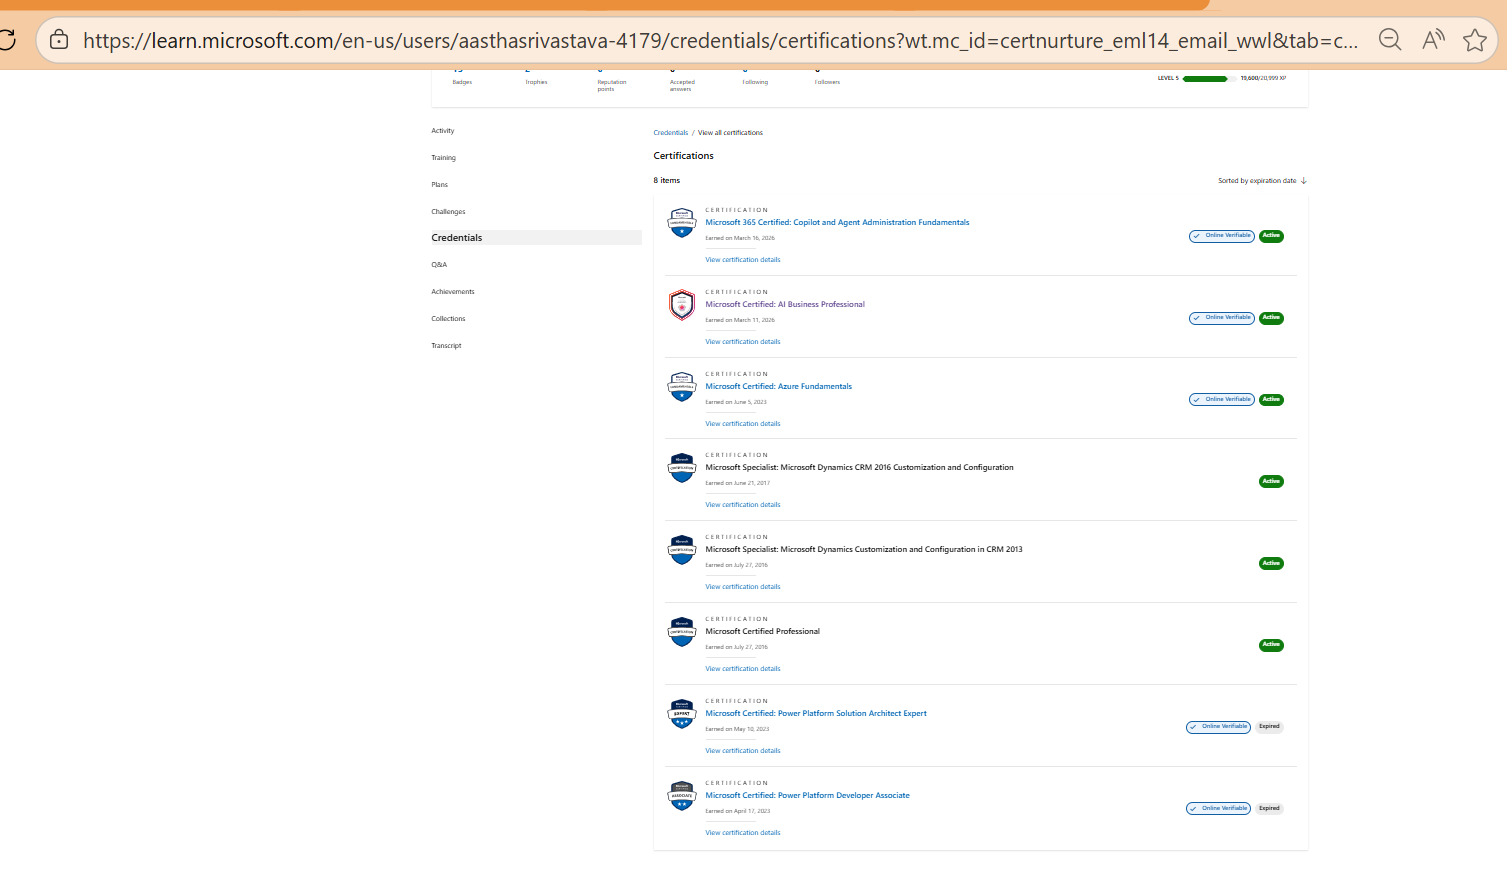Click the Trophies count label
Screen dimensions: 1507x869
(536, 82)
